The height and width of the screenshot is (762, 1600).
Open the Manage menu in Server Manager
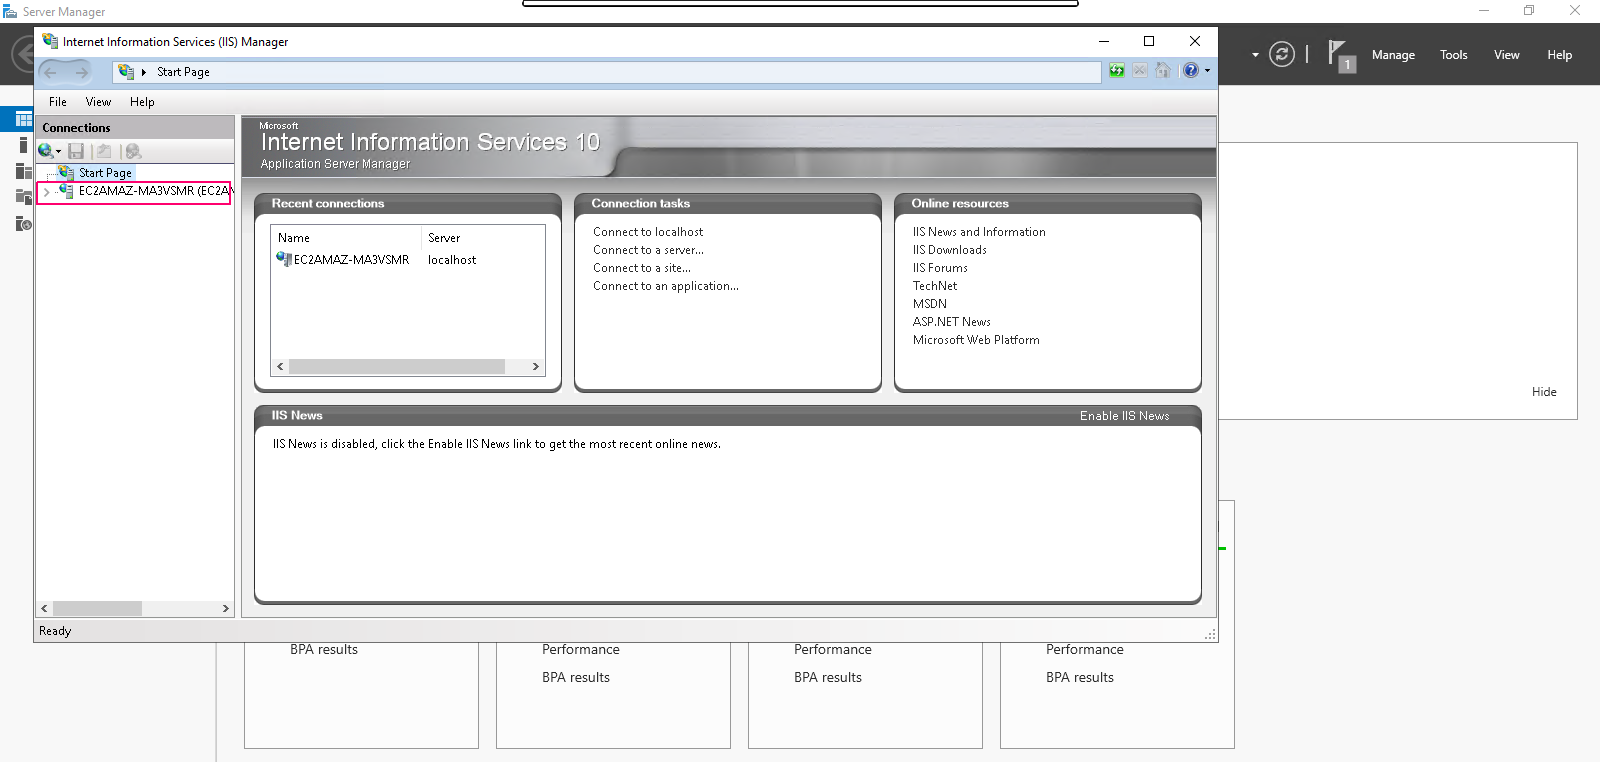1393,55
